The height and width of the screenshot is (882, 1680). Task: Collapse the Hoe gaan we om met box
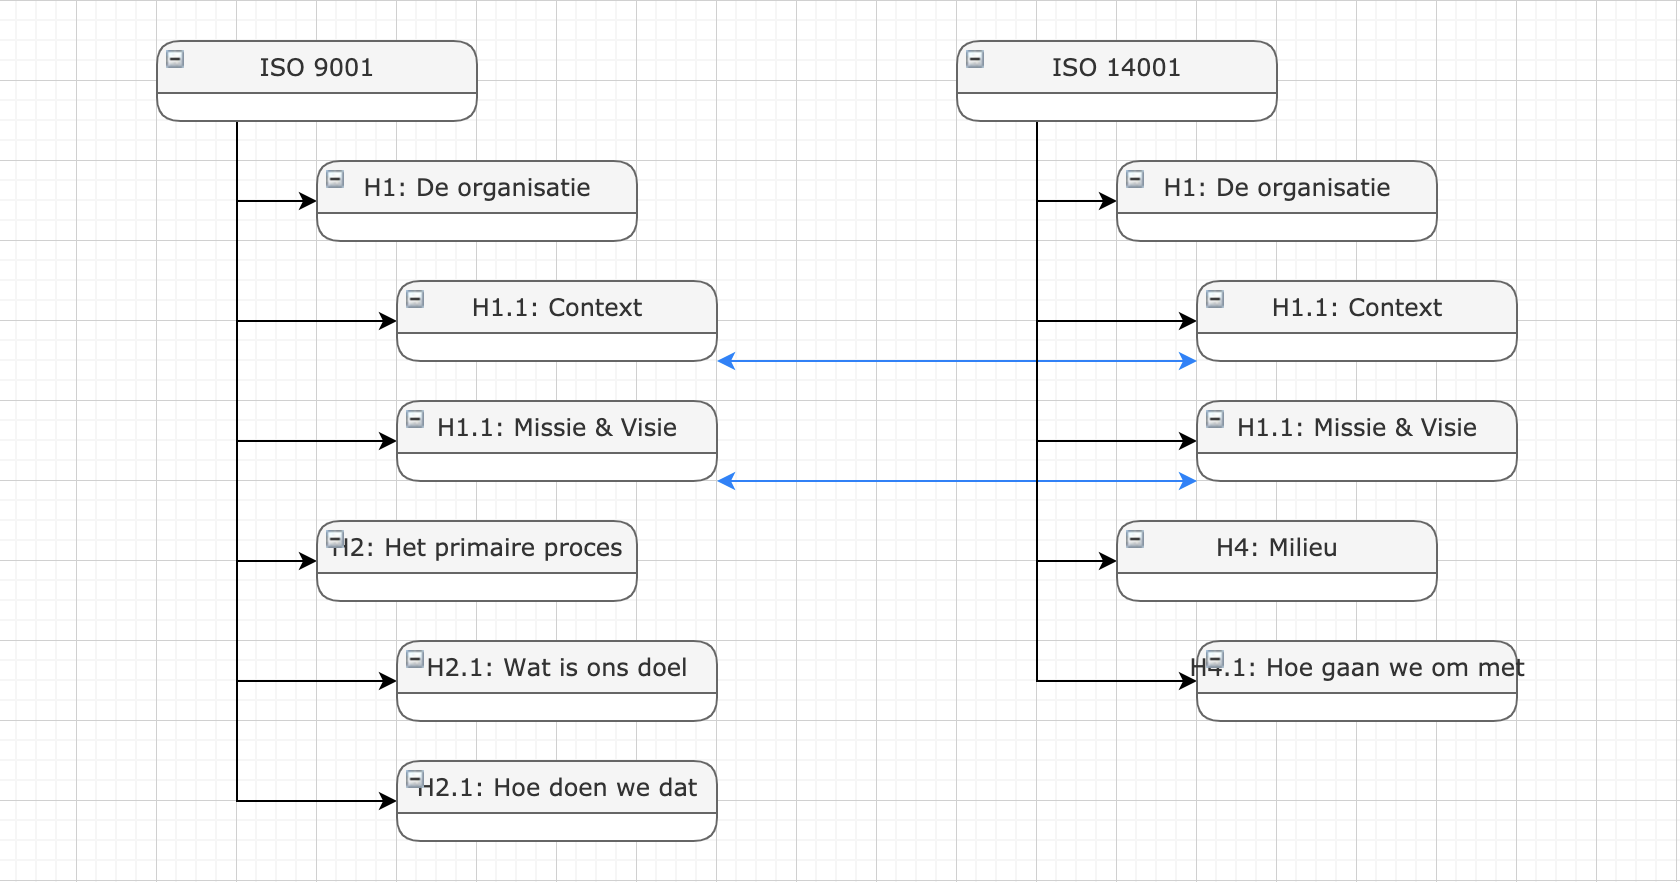click(1215, 659)
